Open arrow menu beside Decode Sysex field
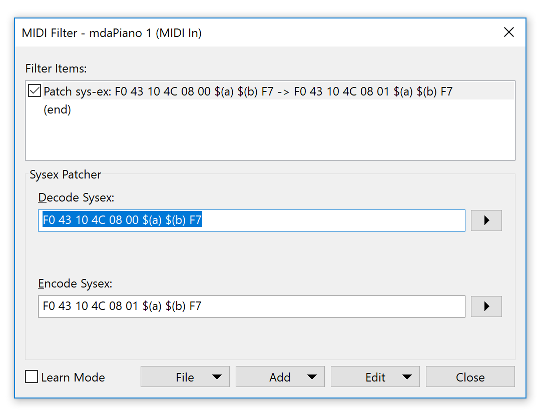 click(486, 220)
